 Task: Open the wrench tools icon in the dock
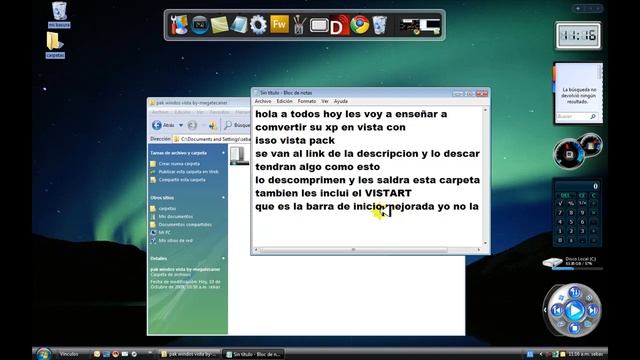179,25
